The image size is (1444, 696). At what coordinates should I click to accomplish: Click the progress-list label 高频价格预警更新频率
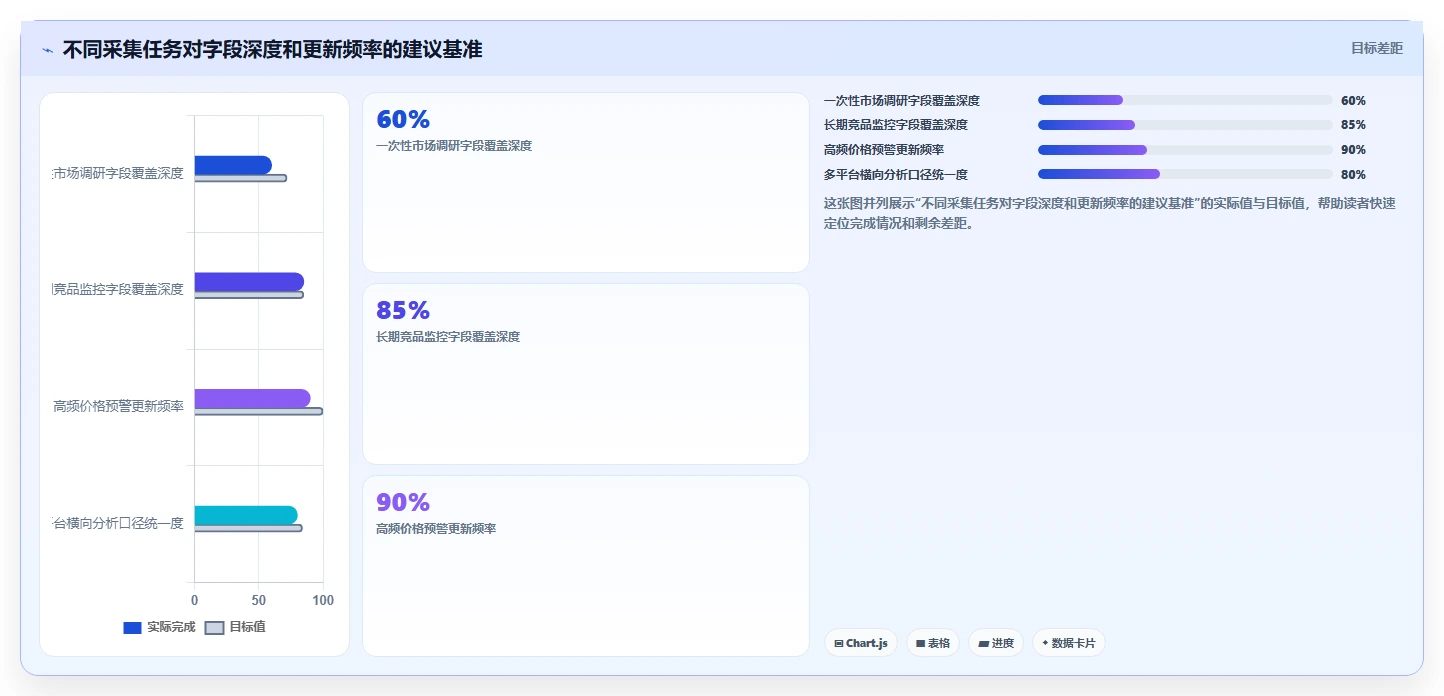884,150
